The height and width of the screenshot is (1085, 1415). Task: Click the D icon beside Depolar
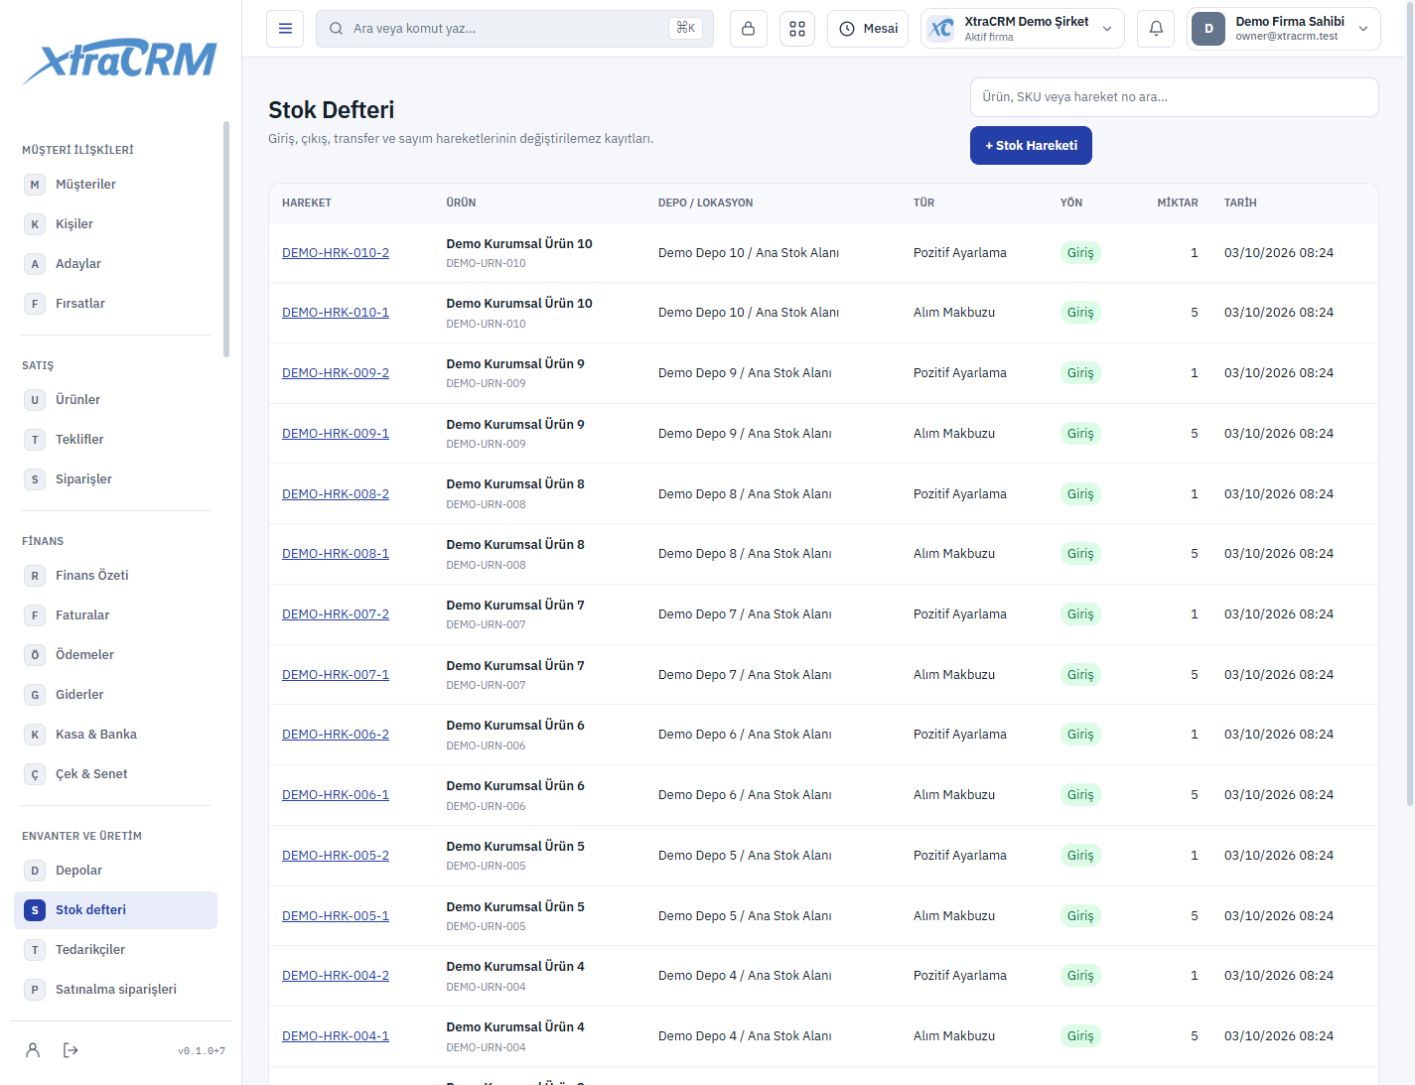point(35,870)
